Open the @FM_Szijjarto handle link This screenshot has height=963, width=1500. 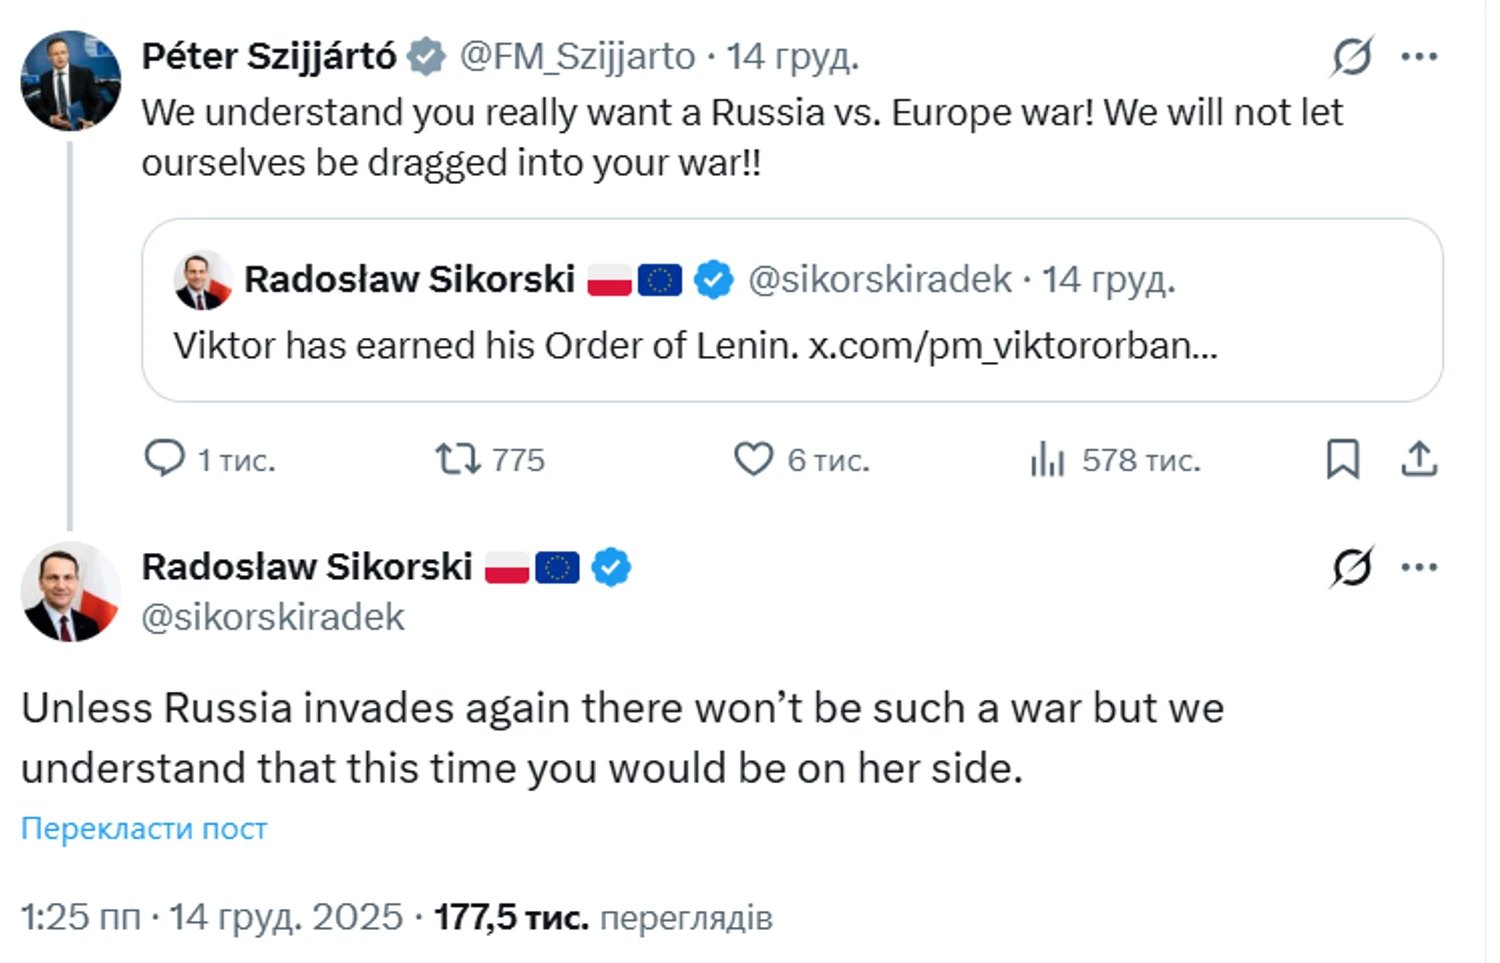(x=577, y=56)
